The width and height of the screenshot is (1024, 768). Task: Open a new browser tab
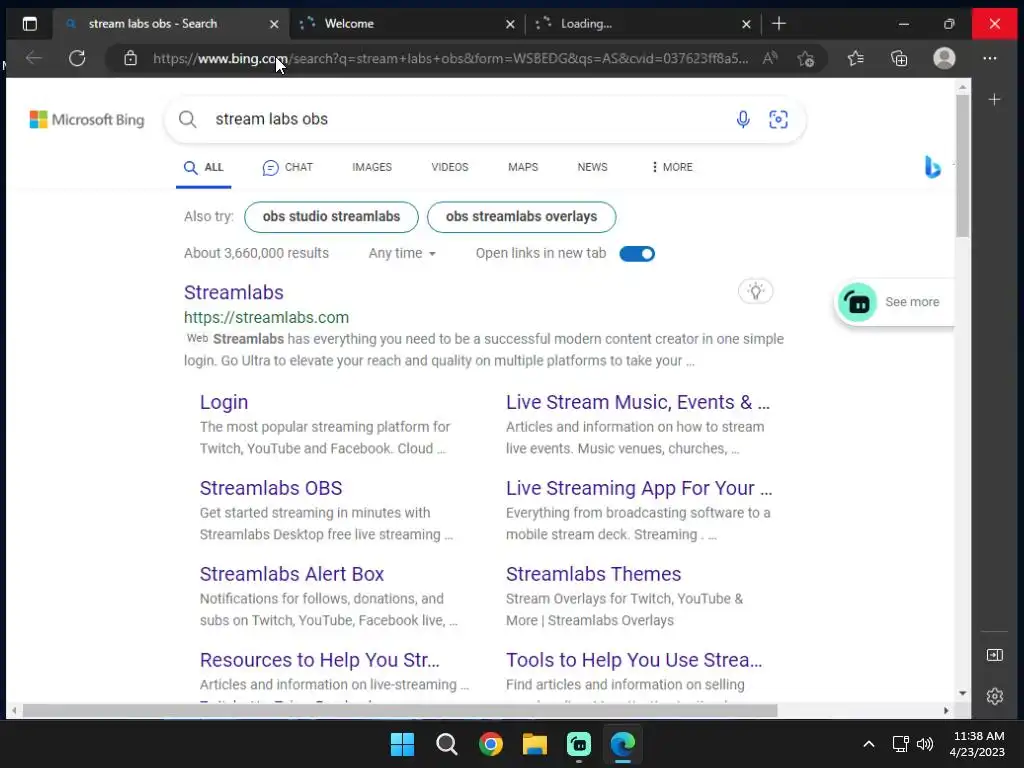click(778, 24)
